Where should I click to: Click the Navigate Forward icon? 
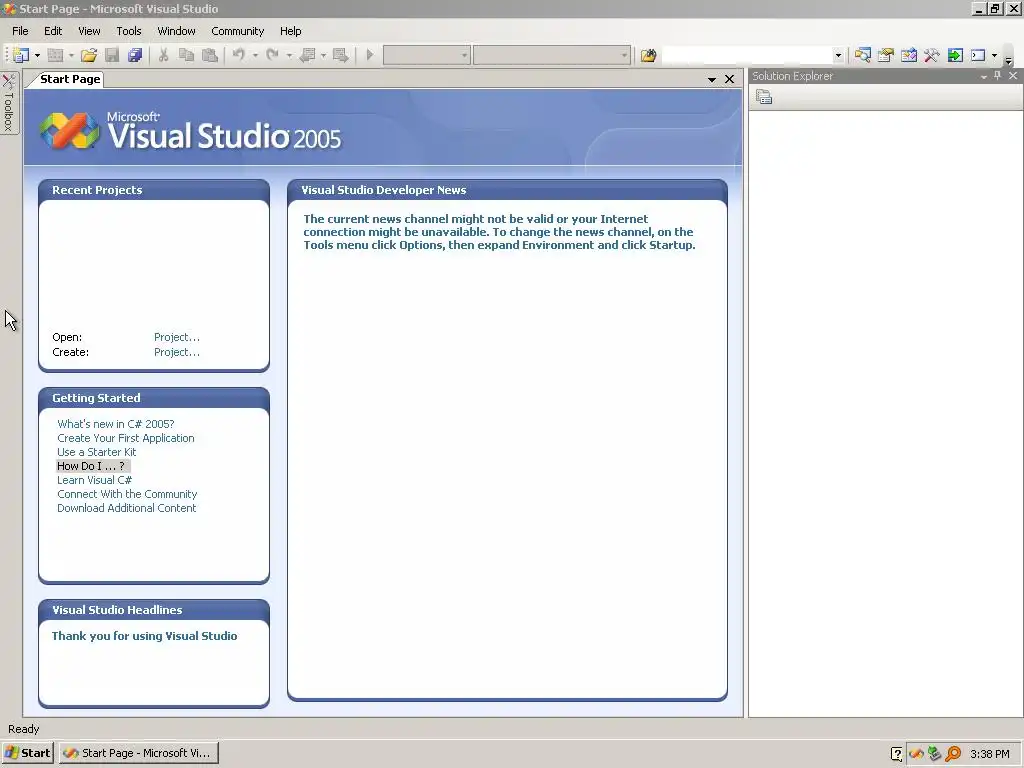pyautogui.click(x=340, y=56)
